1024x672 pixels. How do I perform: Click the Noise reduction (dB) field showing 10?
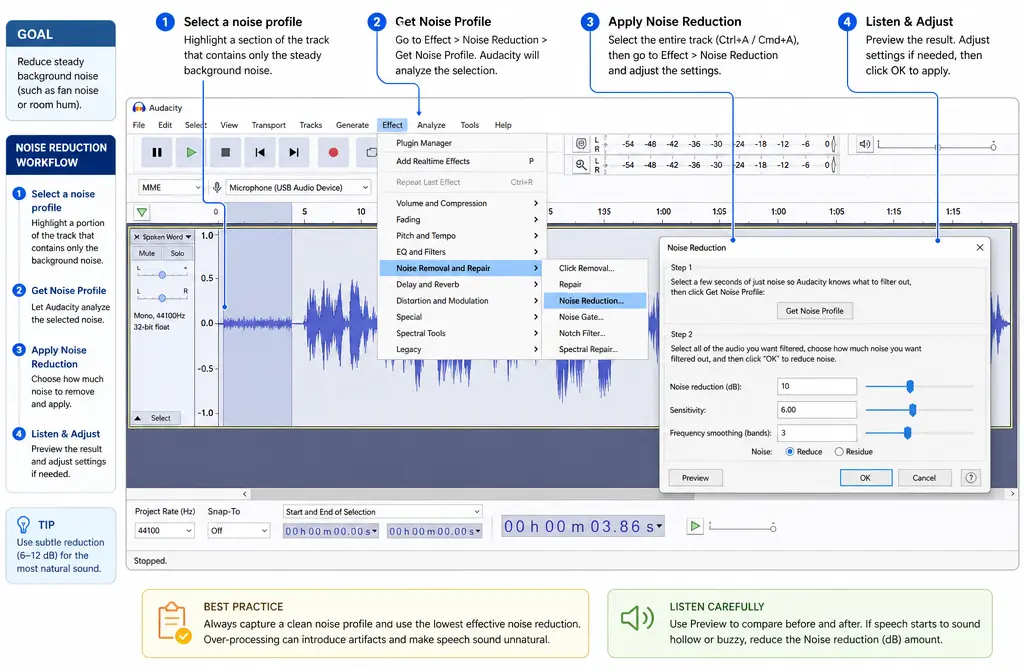pos(817,387)
